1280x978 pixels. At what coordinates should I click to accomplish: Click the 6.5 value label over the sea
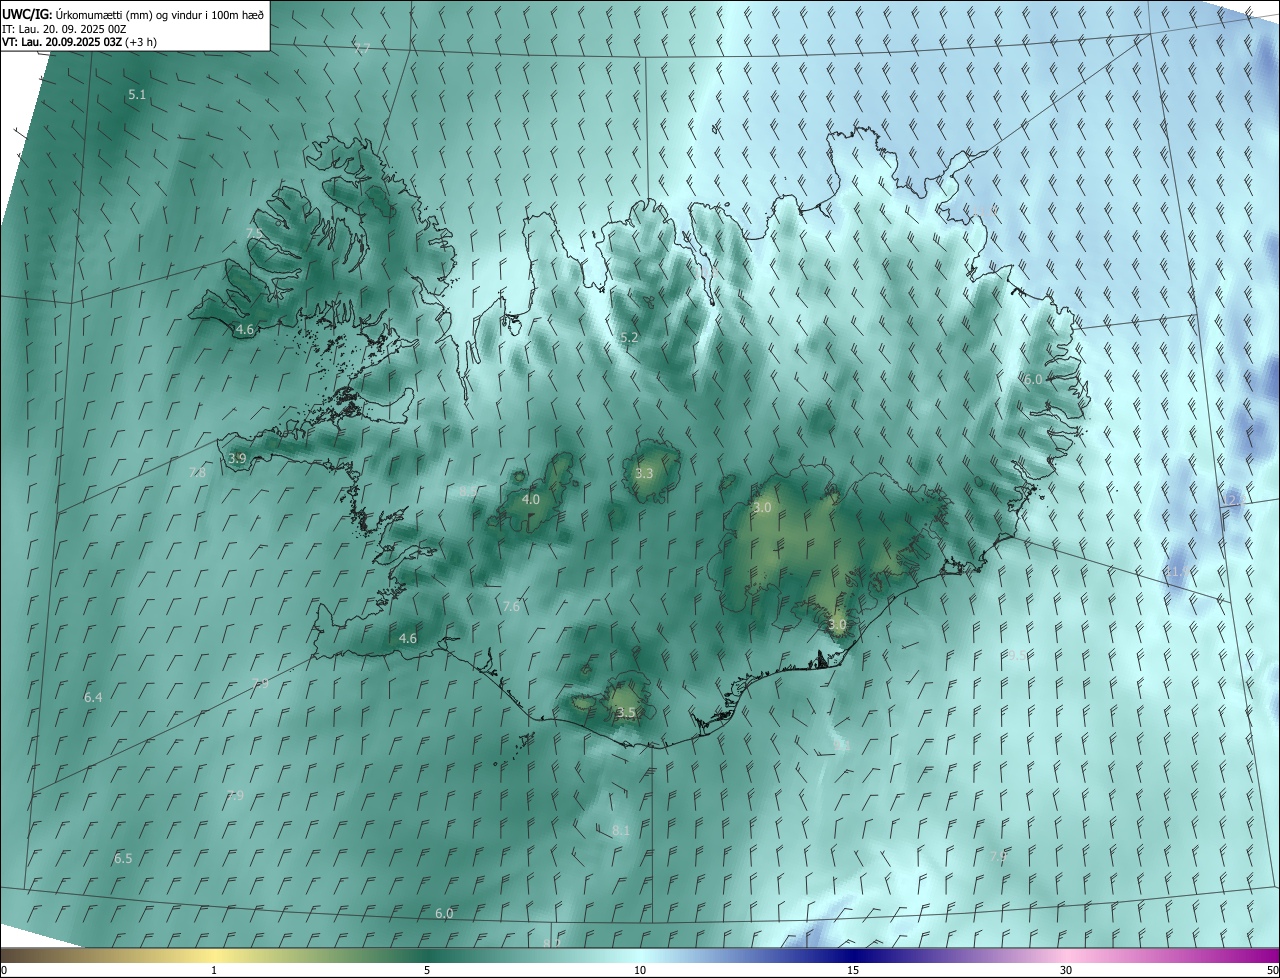[123, 859]
